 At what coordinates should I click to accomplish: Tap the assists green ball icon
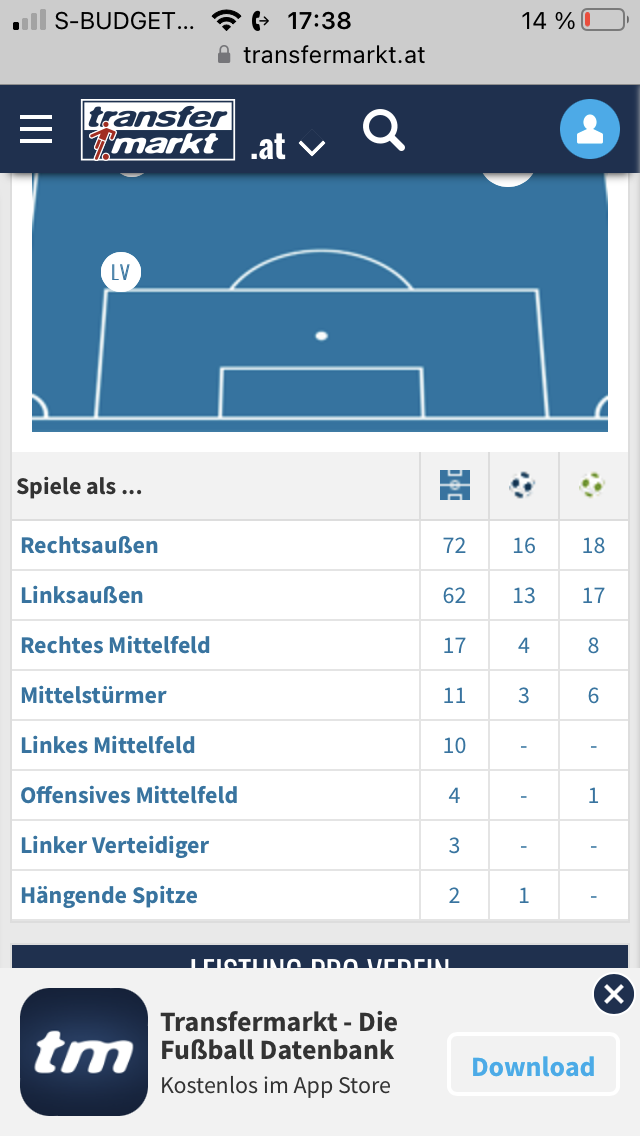[593, 487]
